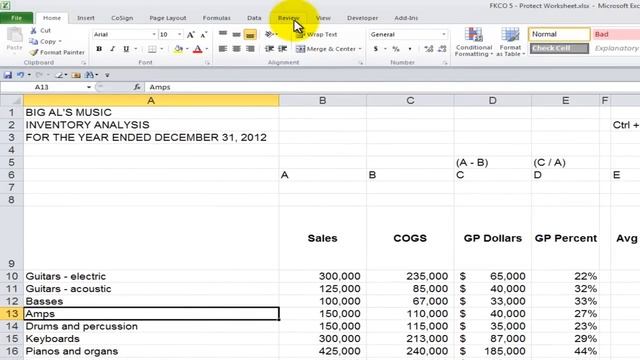The height and width of the screenshot is (360, 640).
Task: Toggle Italic formatting
Action: [112, 49]
